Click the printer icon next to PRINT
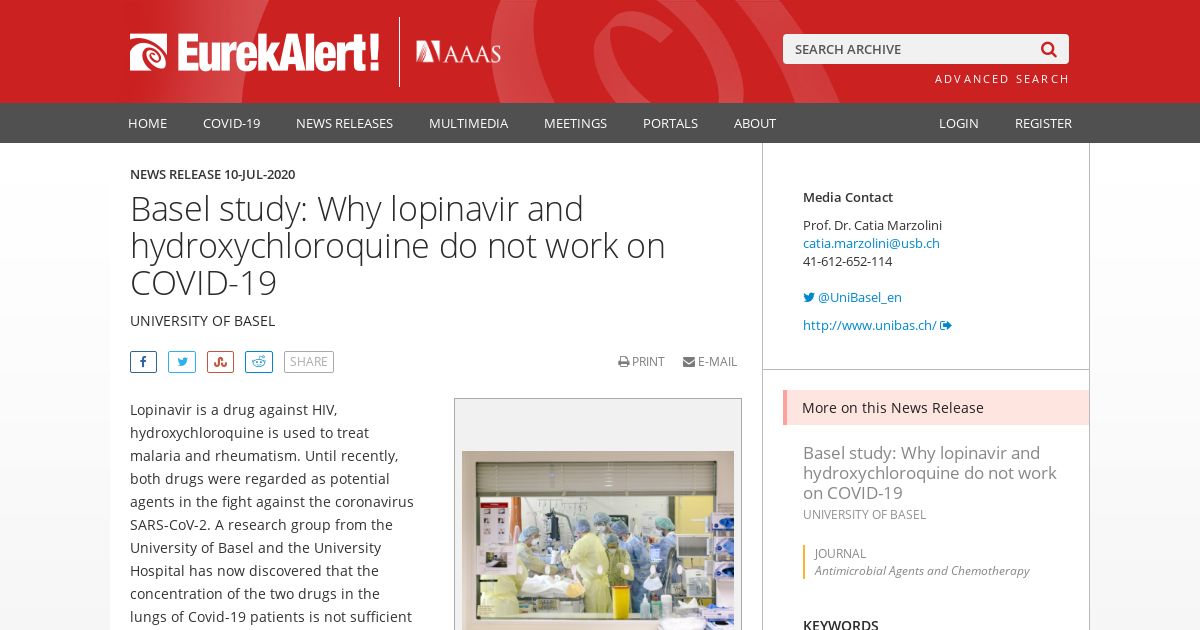This screenshot has width=1200, height=630. pyautogui.click(x=624, y=362)
